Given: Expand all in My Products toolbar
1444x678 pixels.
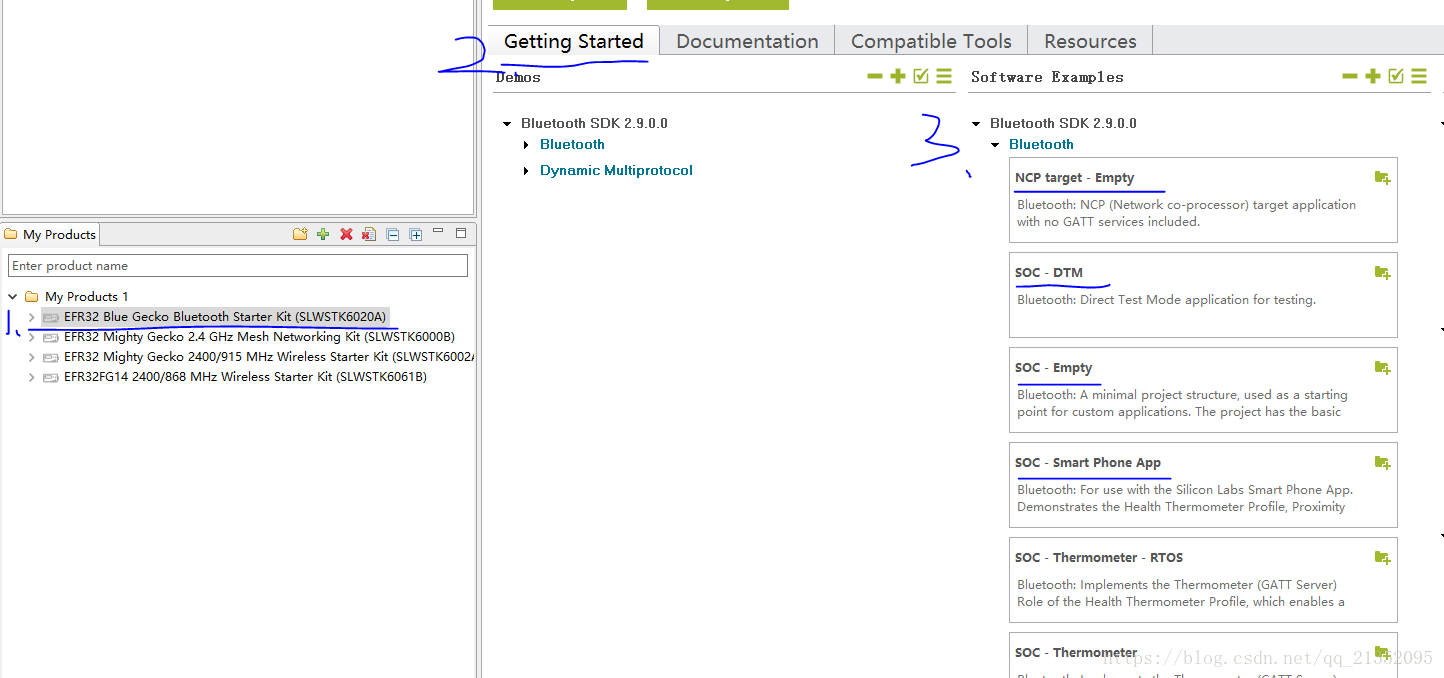Looking at the screenshot, I should pos(416,234).
